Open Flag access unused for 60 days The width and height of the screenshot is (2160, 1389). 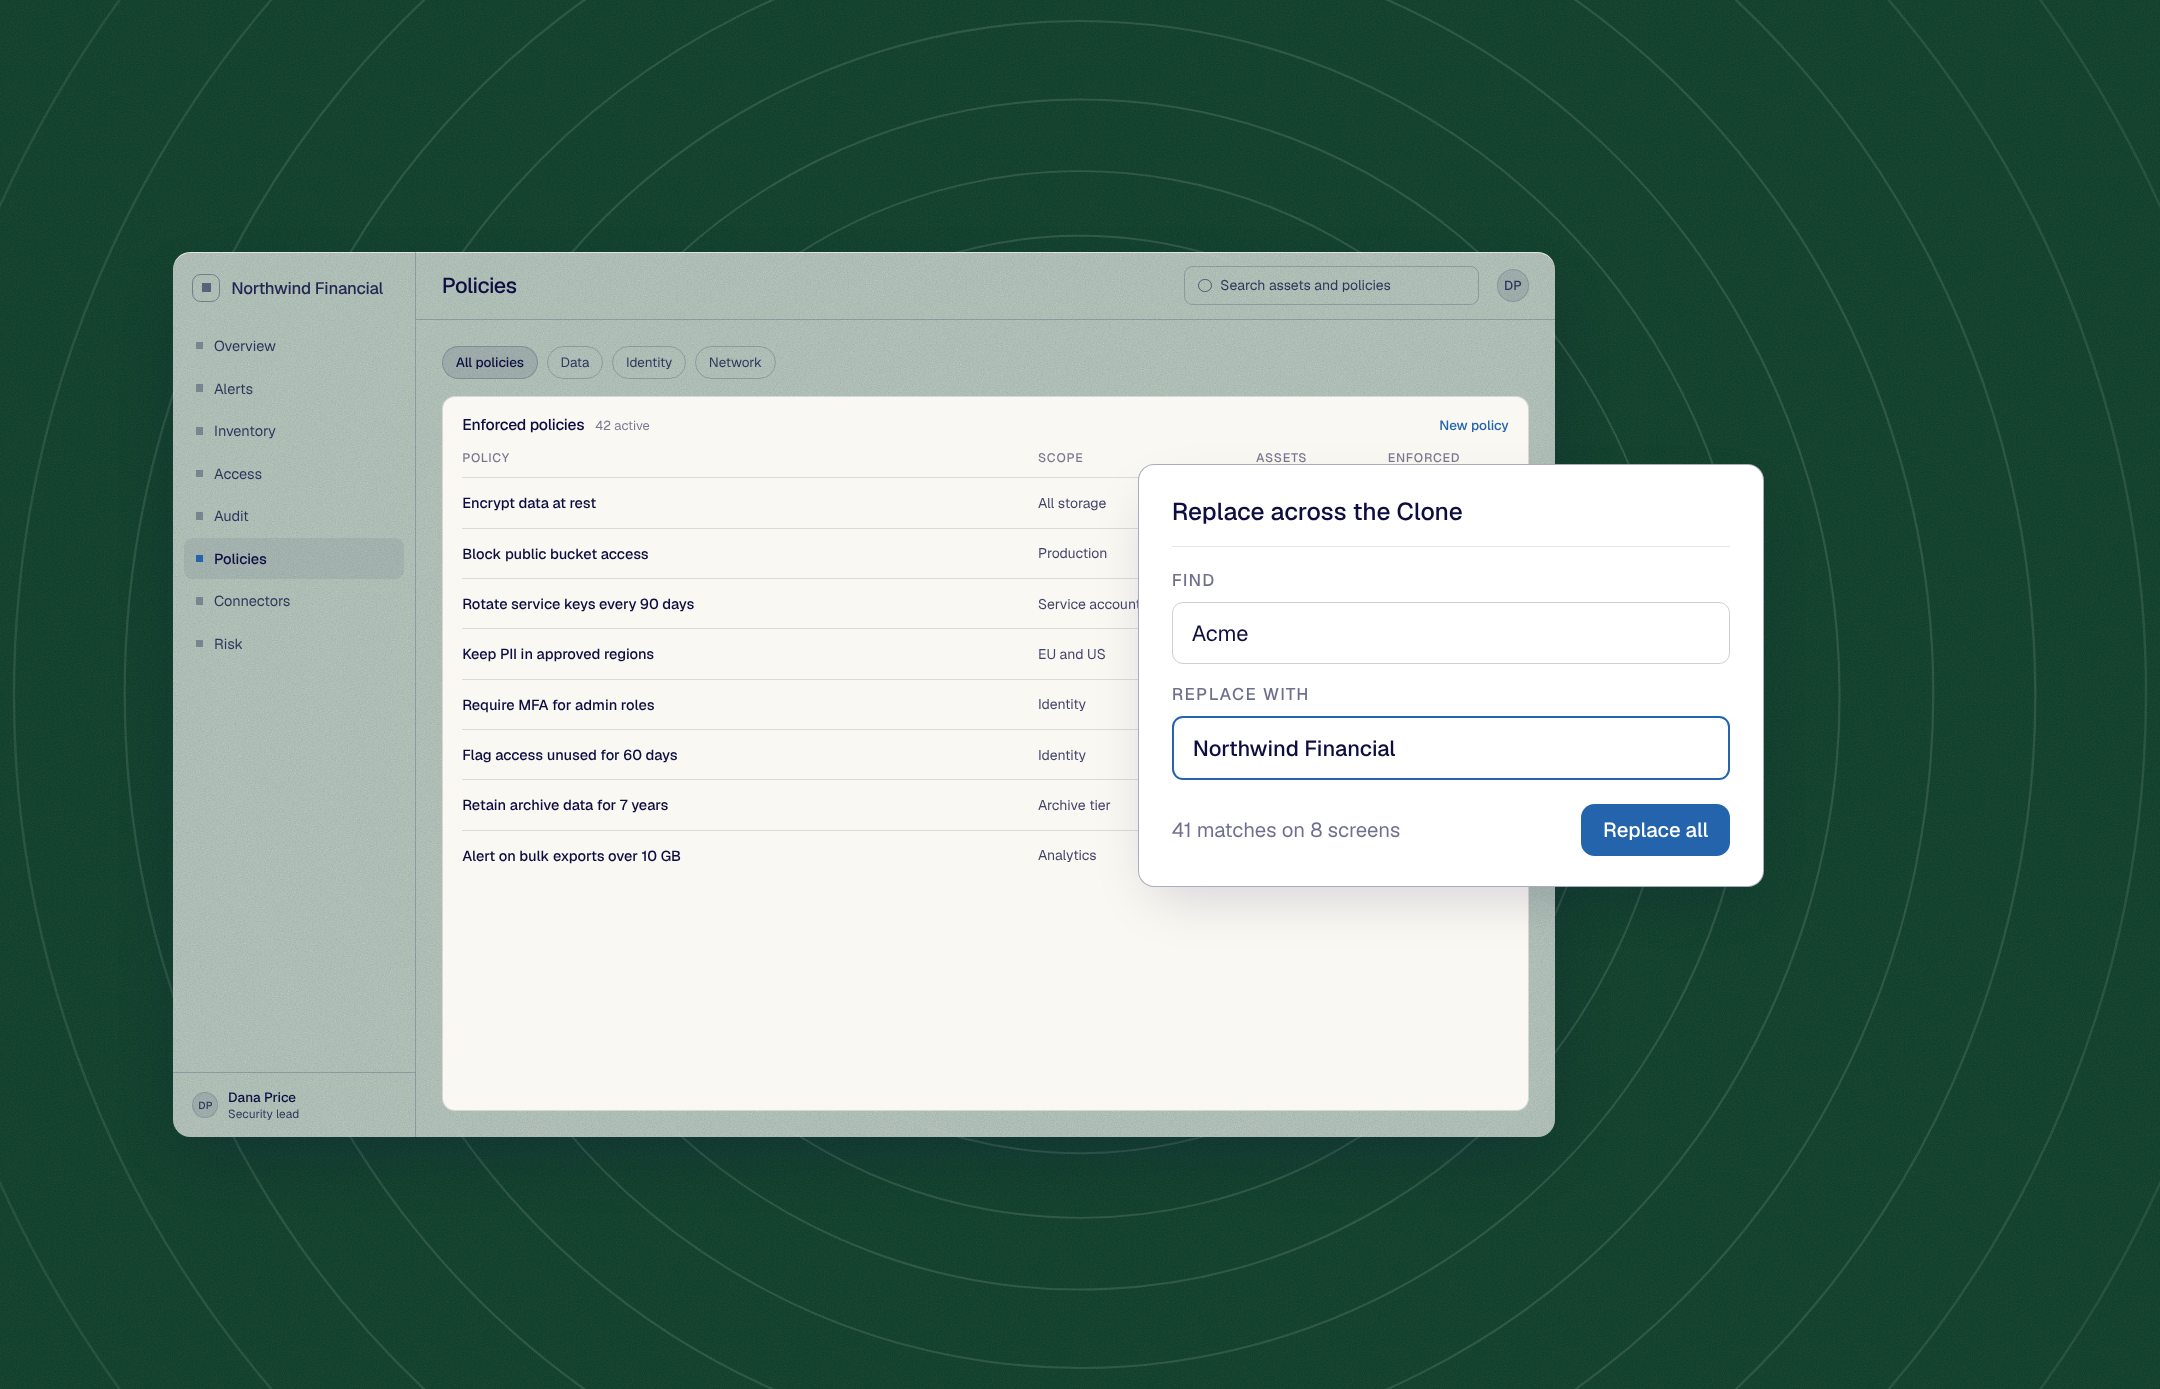(570, 755)
